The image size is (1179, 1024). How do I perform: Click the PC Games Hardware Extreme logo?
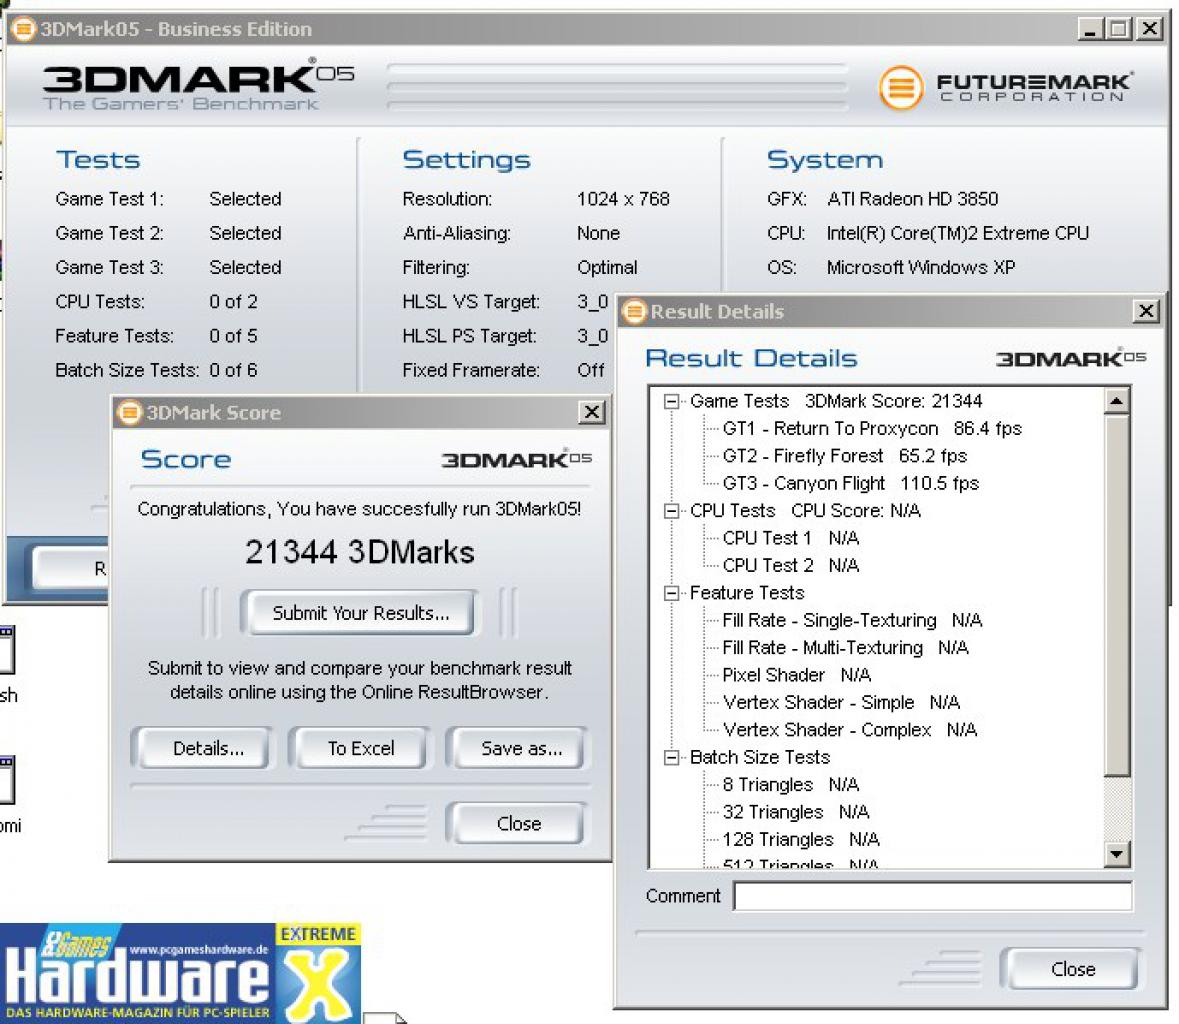[180, 974]
